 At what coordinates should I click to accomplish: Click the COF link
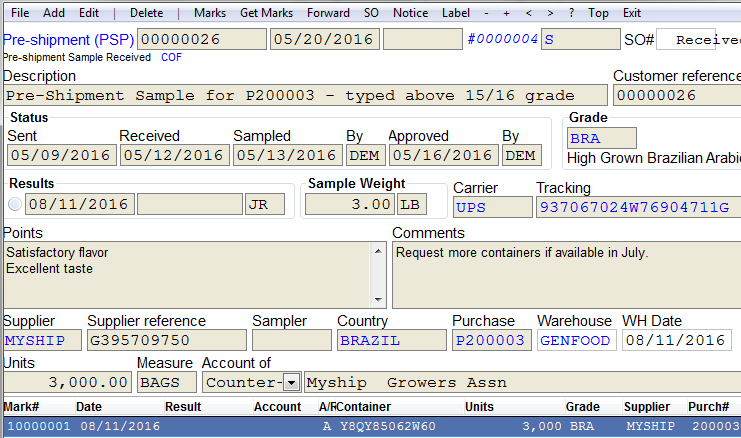171,57
